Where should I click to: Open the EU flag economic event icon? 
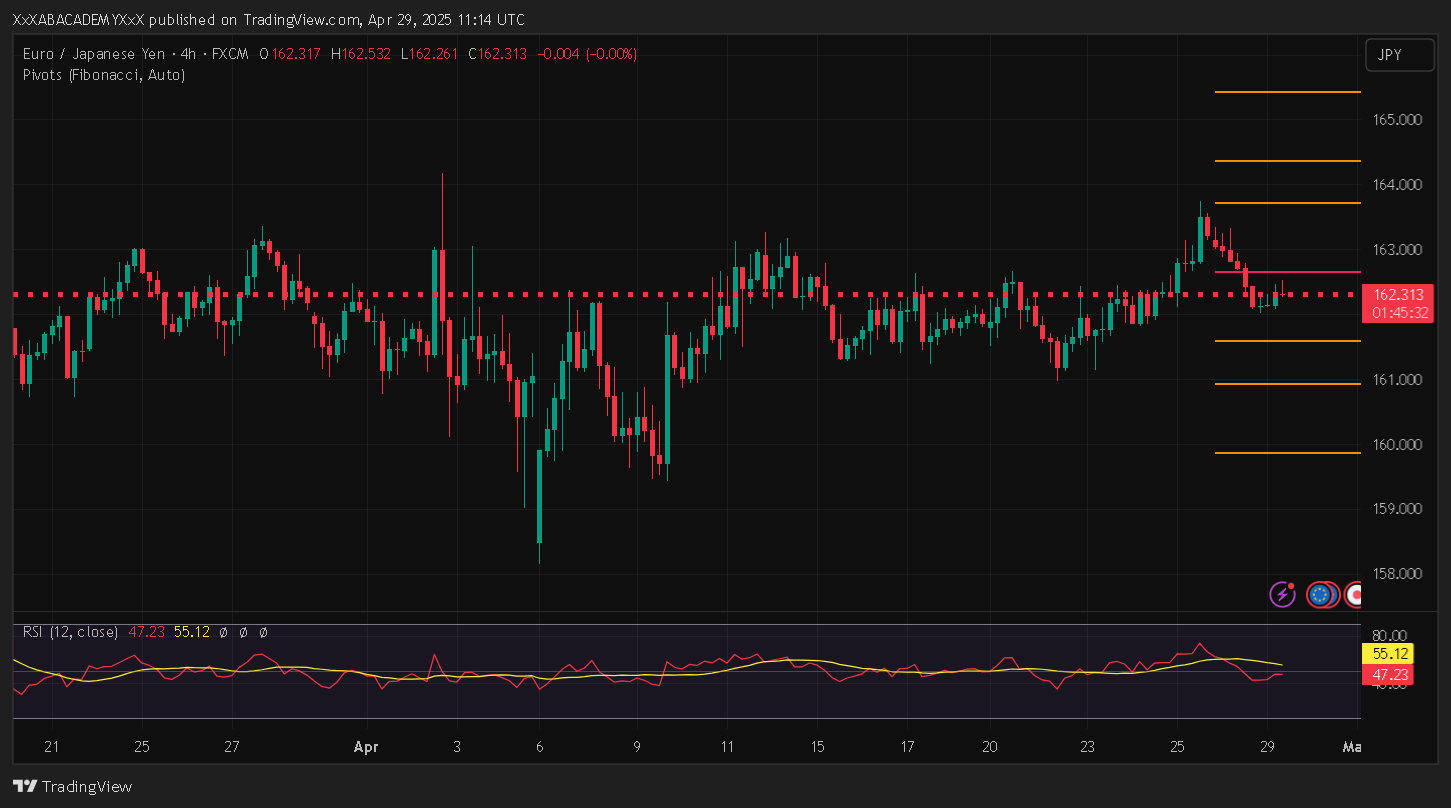pos(1320,595)
